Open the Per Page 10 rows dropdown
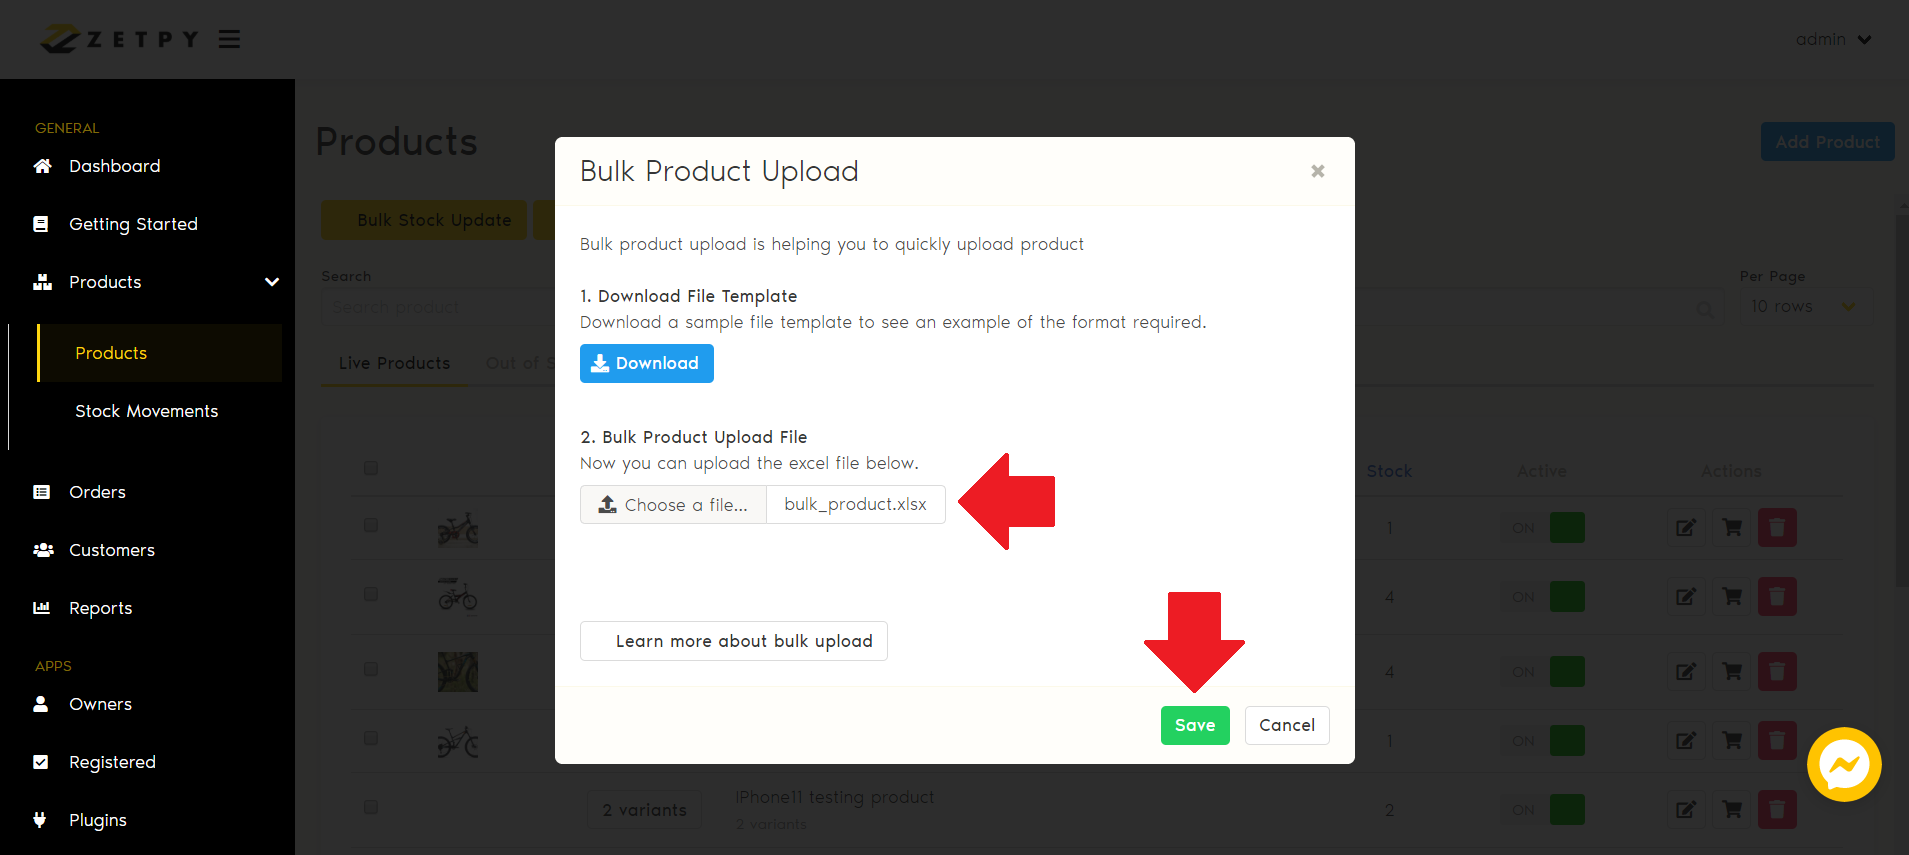The width and height of the screenshot is (1909, 855). 1803,306
